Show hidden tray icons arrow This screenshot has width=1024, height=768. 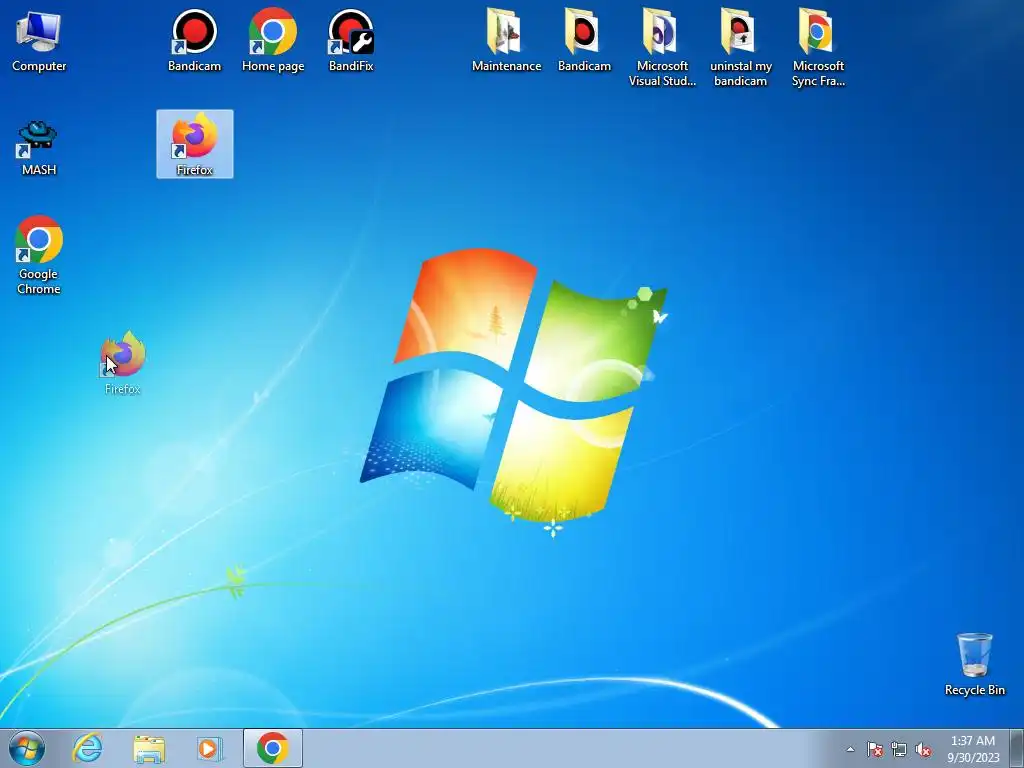pos(850,749)
